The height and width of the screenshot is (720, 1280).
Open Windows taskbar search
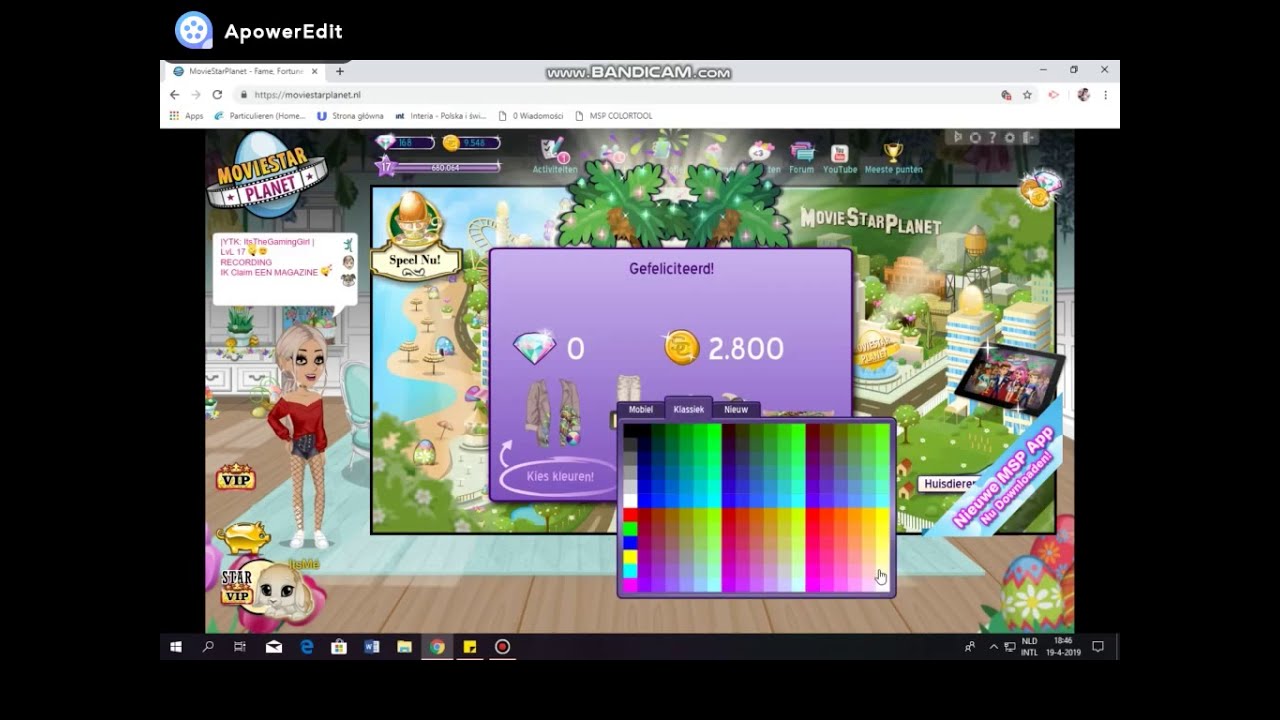coord(208,647)
